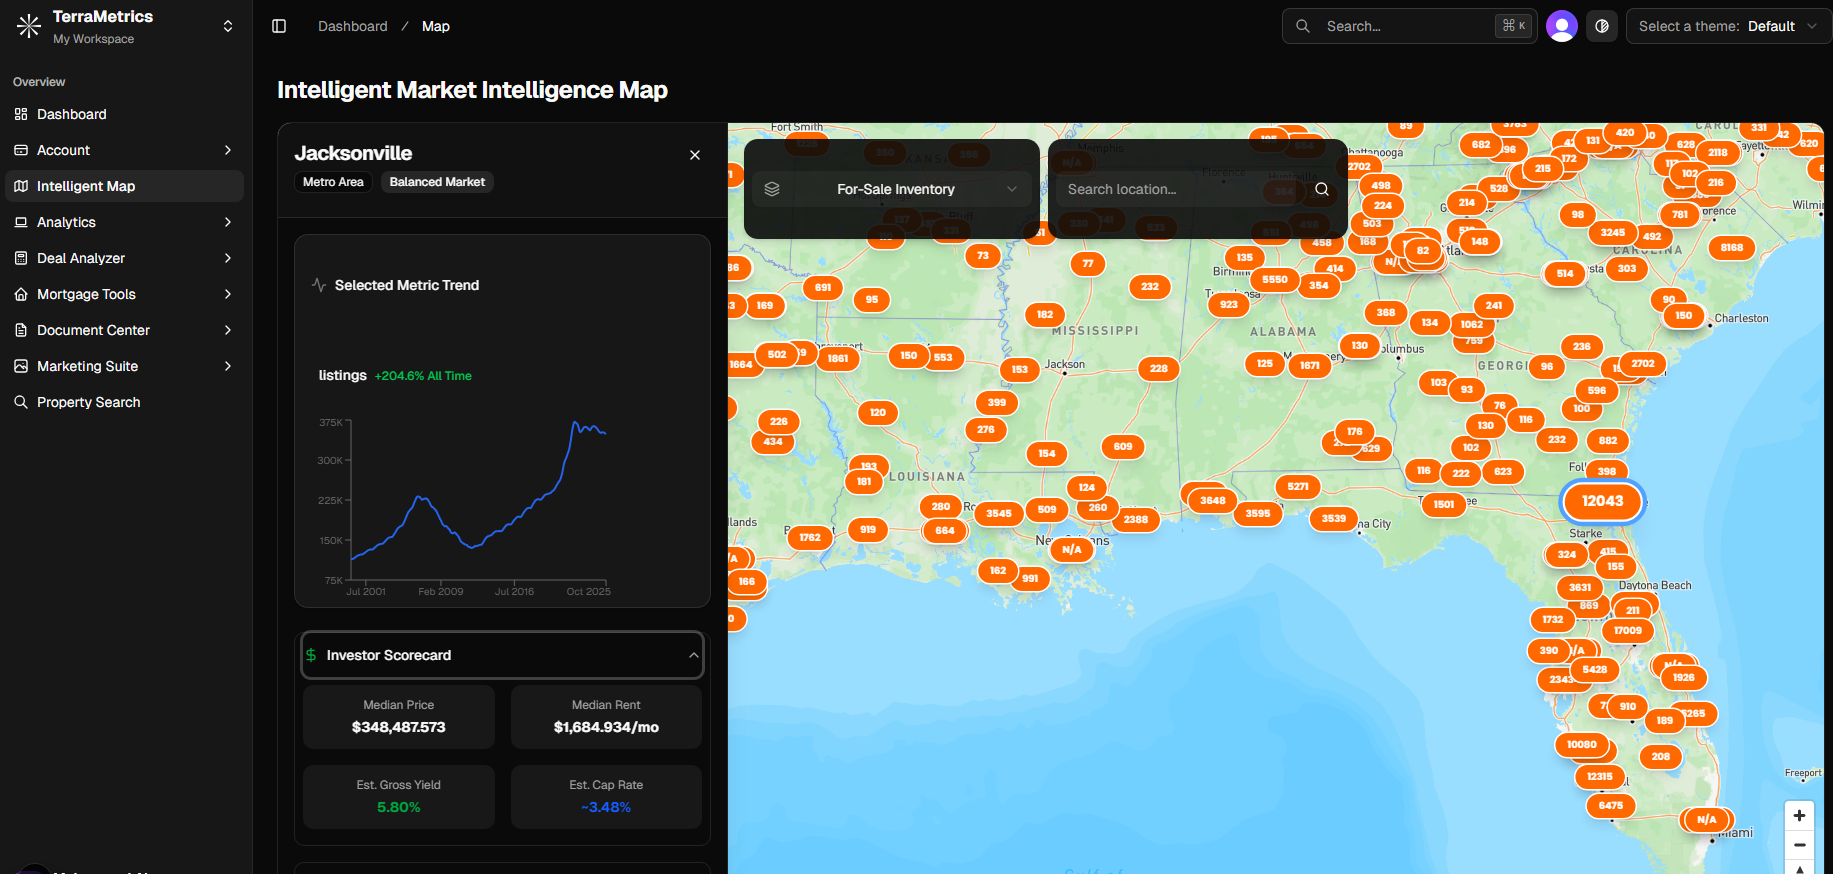Click the TerraMetrics logo icon
Image resolution: width=1833 pixels, height=874 pixels.
coord(29,26)
